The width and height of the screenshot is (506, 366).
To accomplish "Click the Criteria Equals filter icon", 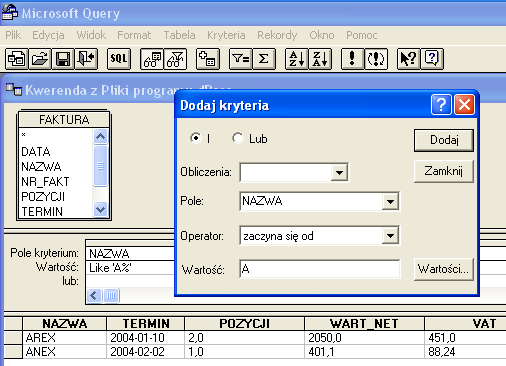I will point(241,59).
